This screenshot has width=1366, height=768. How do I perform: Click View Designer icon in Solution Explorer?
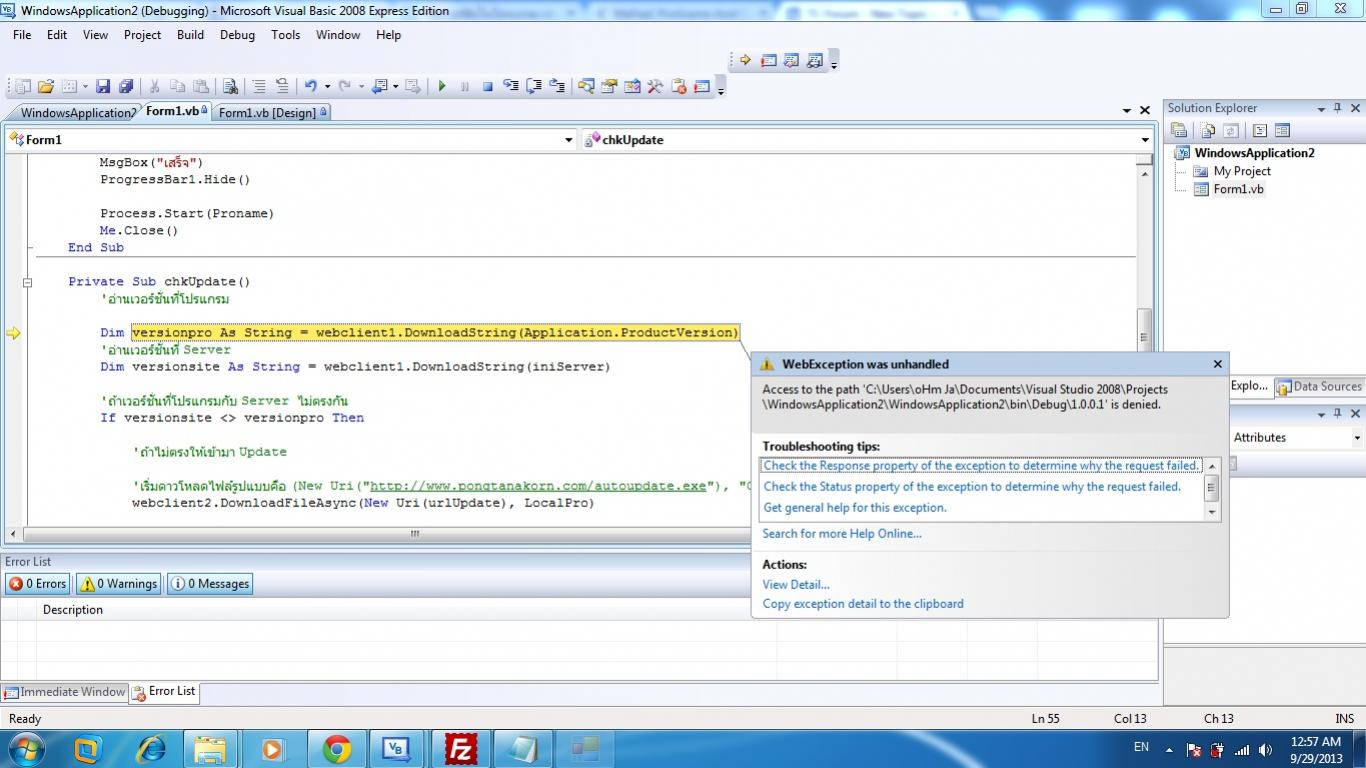click(1282, 130)
